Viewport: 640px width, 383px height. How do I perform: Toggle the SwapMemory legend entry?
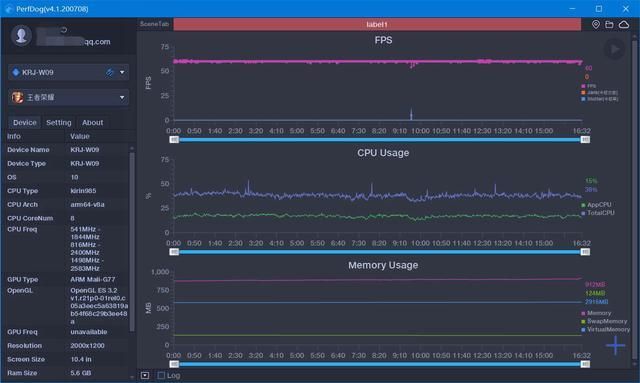(604, 321)
